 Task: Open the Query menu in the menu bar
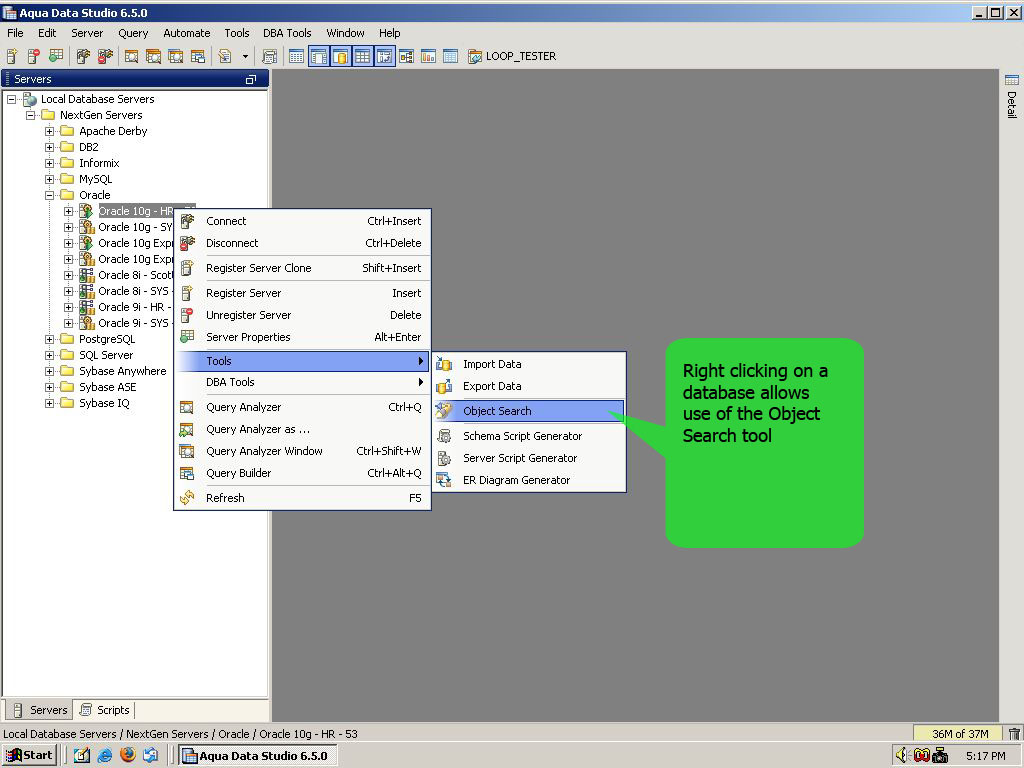[x=133, y=33]
